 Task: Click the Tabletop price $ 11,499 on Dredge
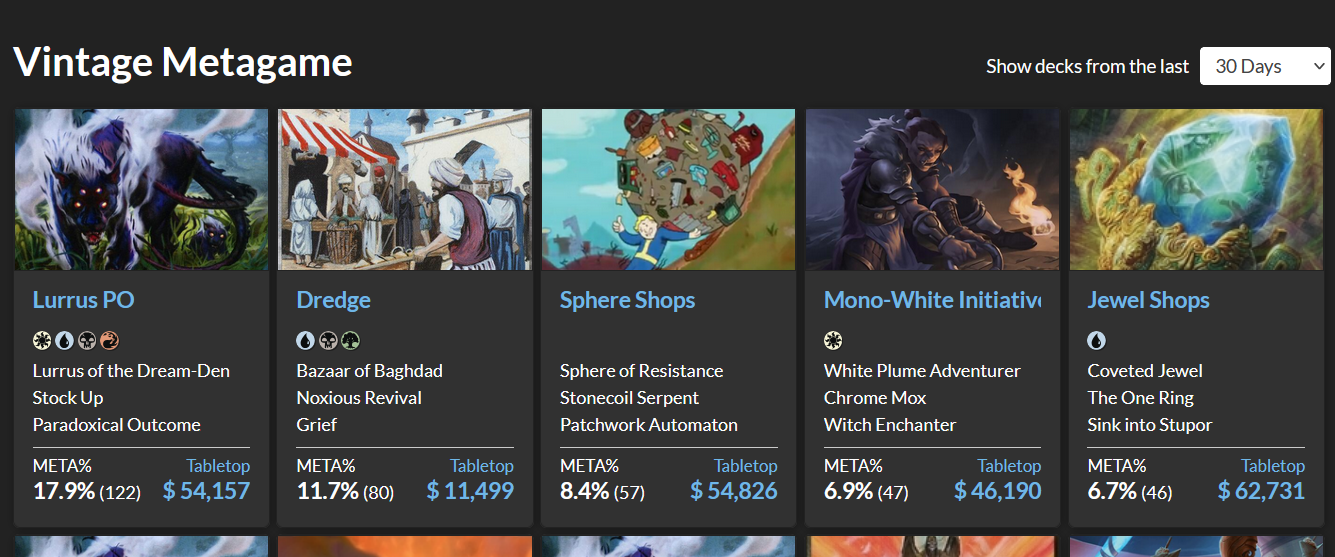click(x=470, y=491)
